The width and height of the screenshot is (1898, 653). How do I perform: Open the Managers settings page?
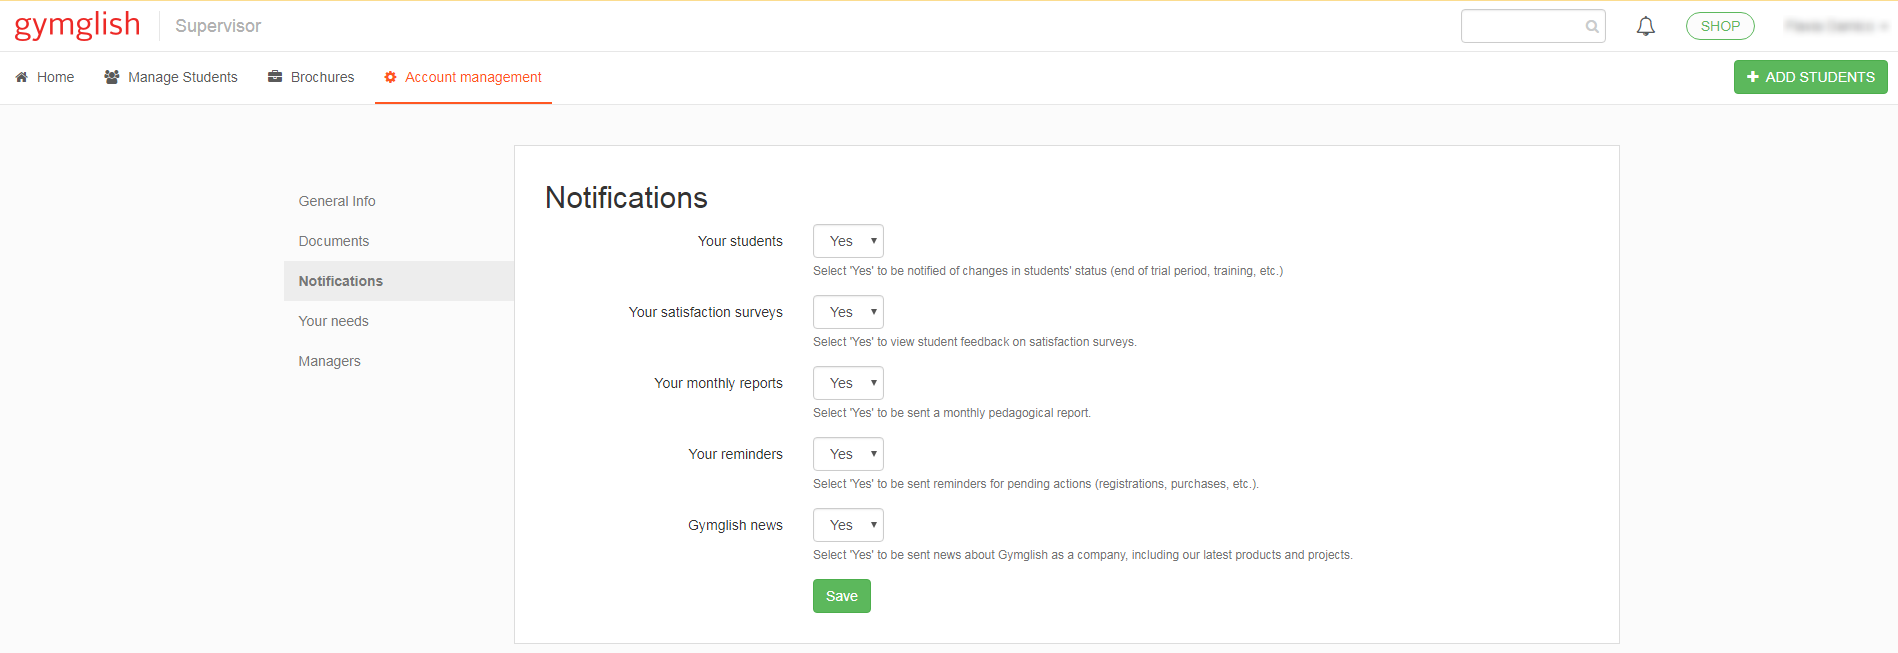pyautogui.click(x=330, y=361)
